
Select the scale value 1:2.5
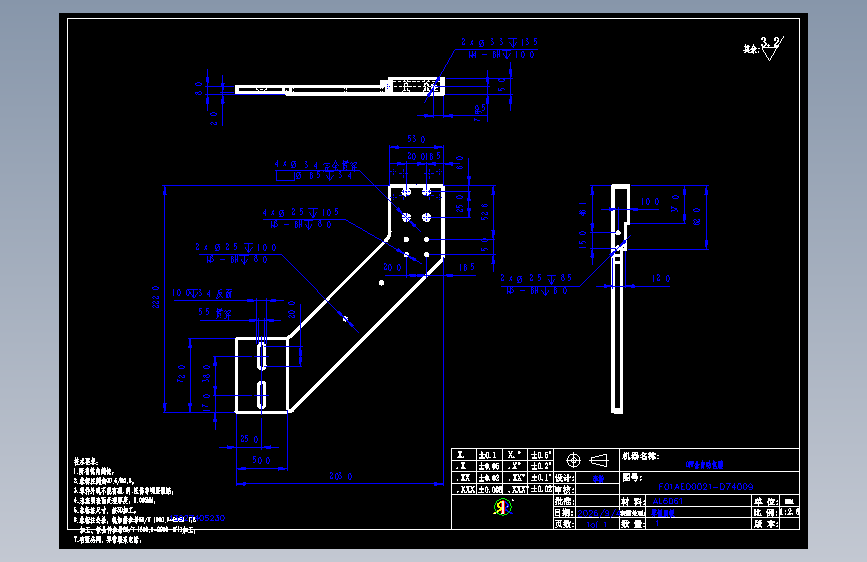coord(790,512)
